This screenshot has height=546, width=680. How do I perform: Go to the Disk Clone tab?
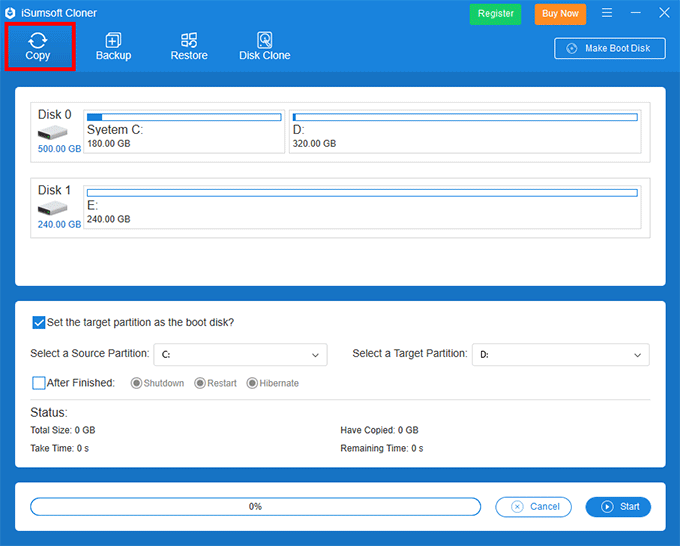tap(265, 46)
